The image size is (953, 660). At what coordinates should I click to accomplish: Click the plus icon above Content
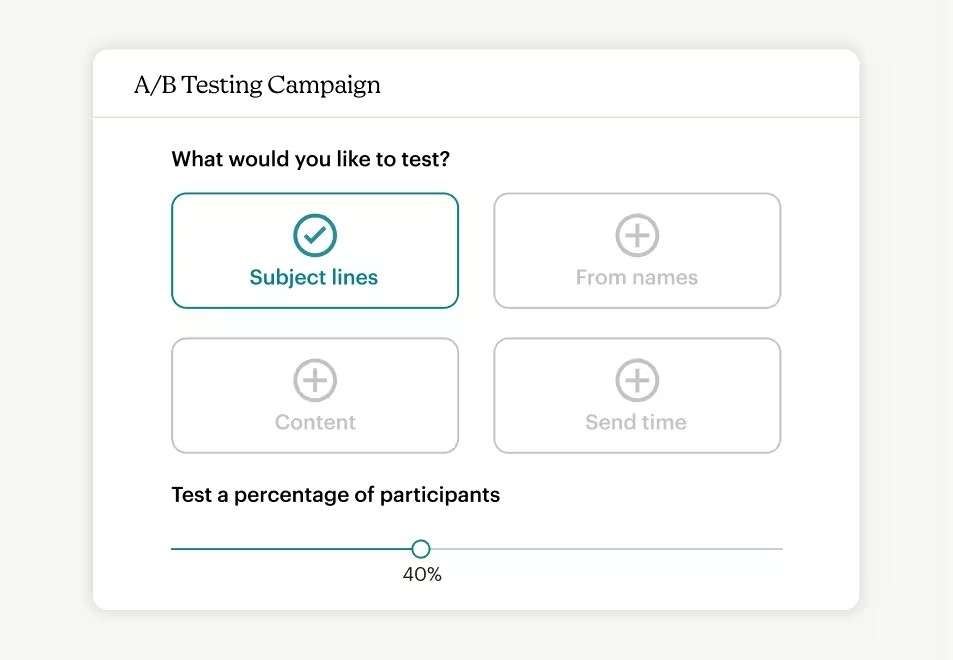click(x=315, y=381)
